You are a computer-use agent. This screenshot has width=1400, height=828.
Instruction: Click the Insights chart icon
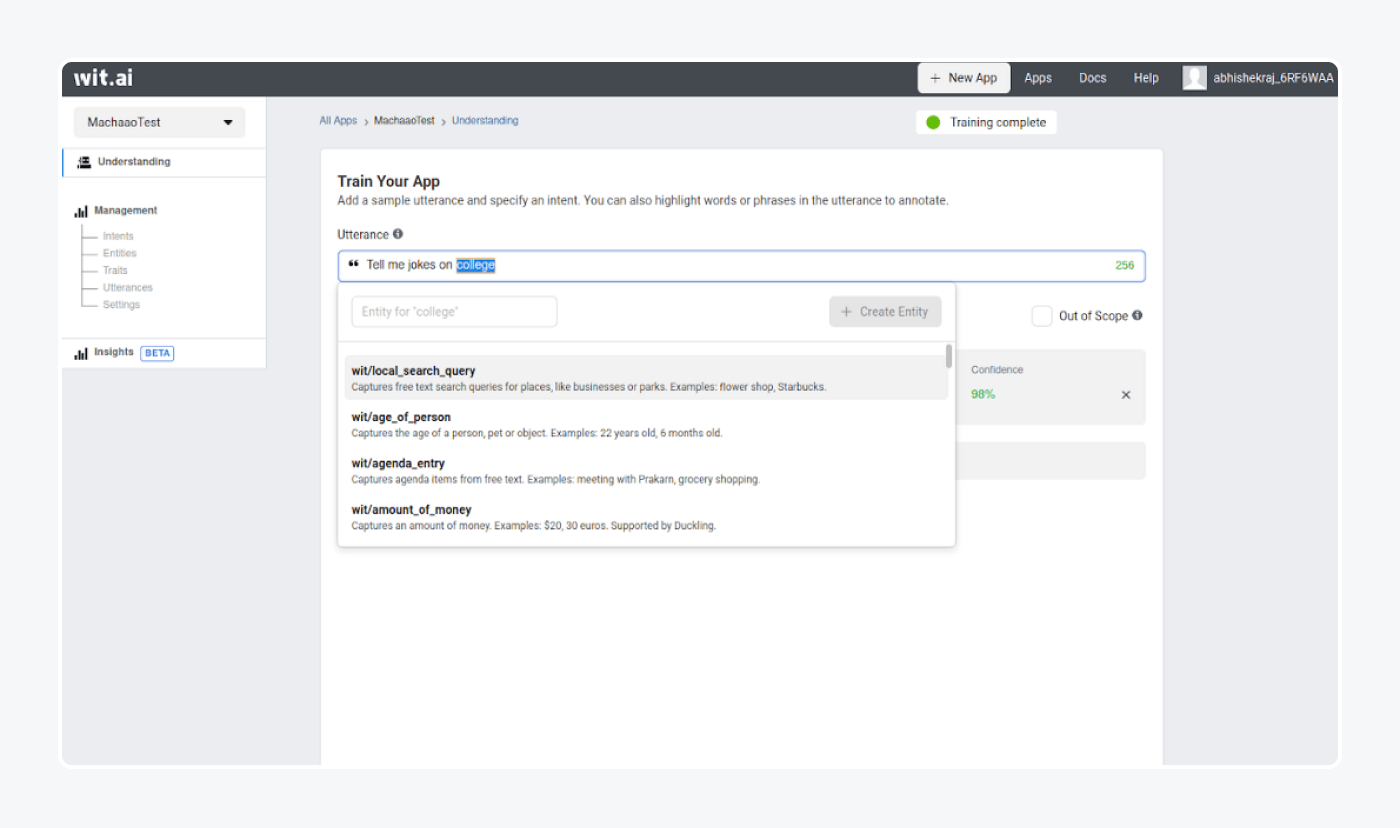(81, 353)
